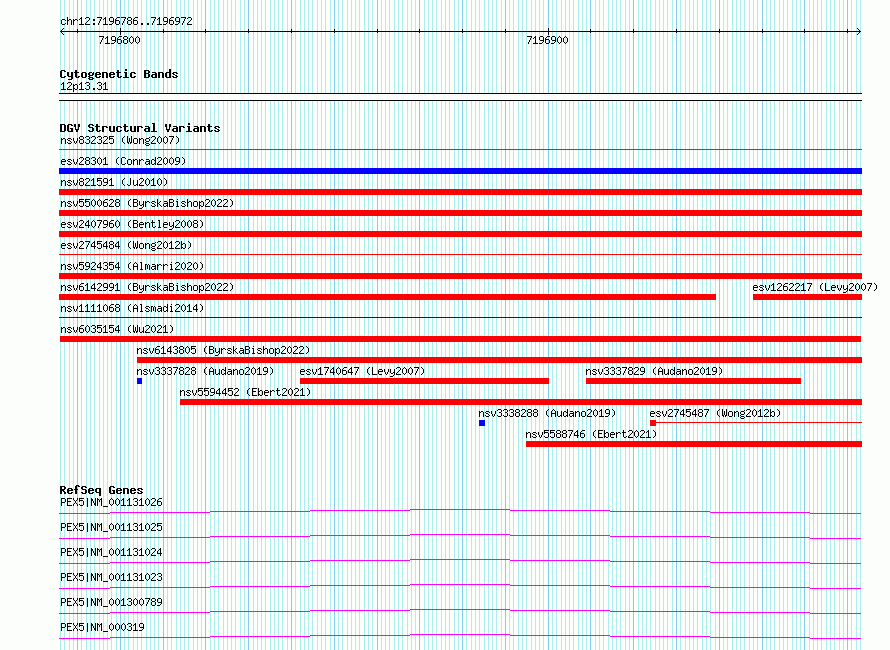890x650 pixels.
Task: Open nsv3337829 (Audano2019) label
Action: (x=654, y=371)
